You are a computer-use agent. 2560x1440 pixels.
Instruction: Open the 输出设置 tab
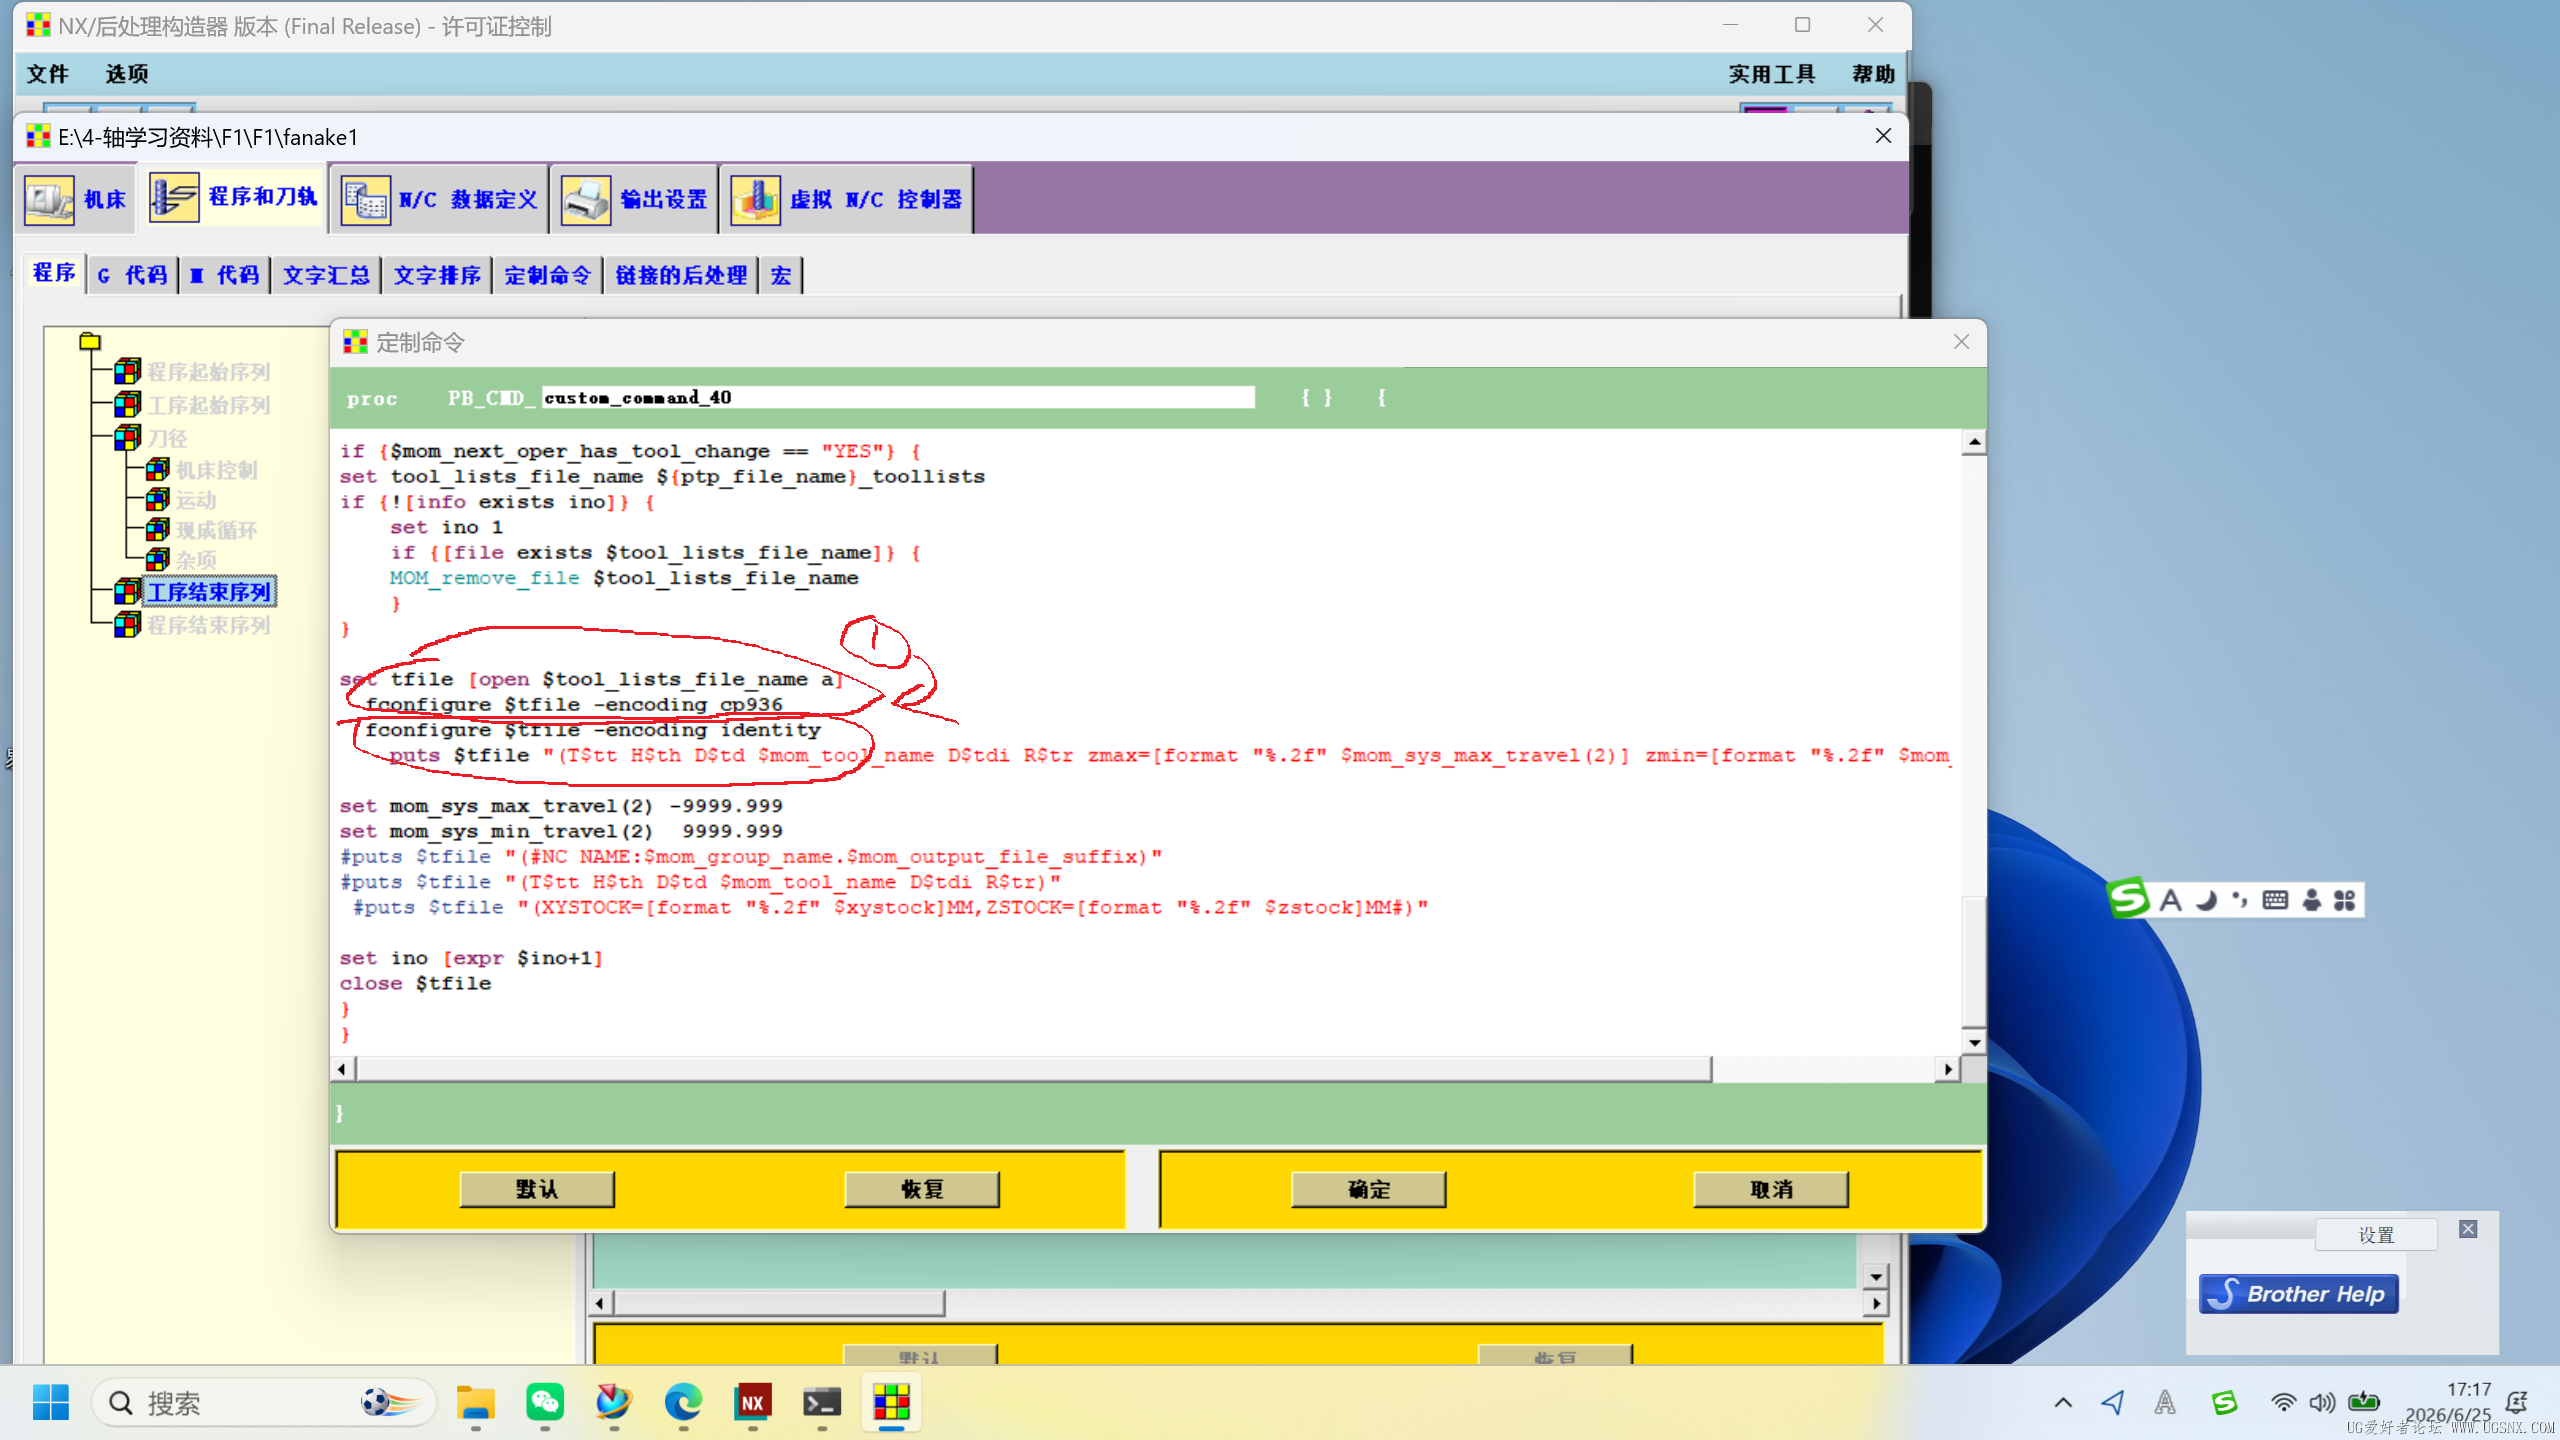click(x=634, y=199)
